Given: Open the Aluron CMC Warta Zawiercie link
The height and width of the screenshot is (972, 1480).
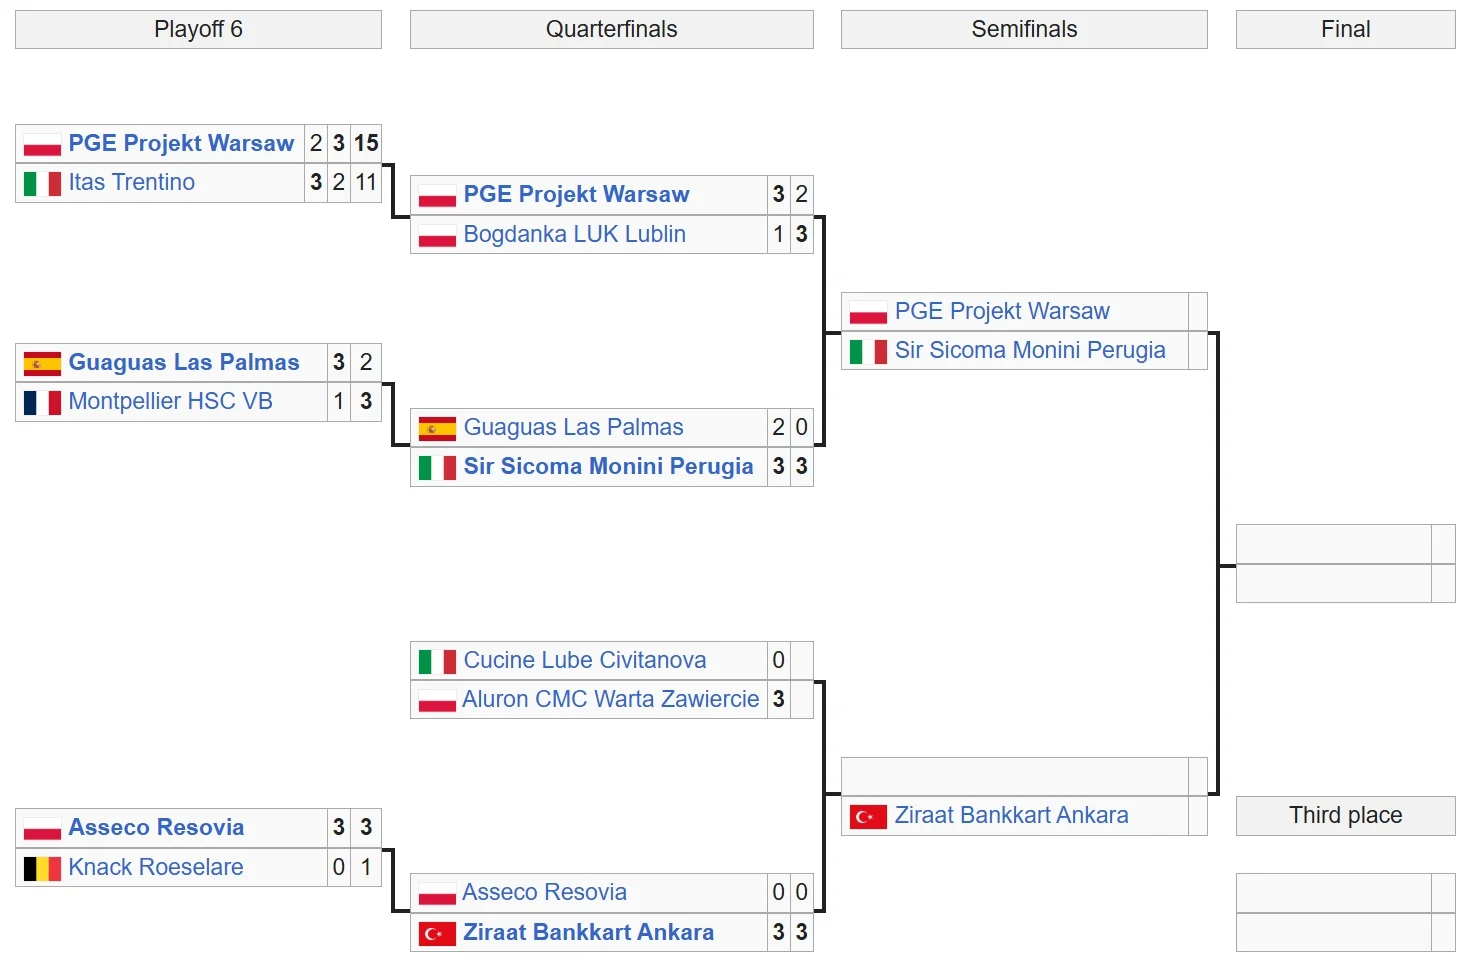Looking at the screenshot, I should click(610, 699).
